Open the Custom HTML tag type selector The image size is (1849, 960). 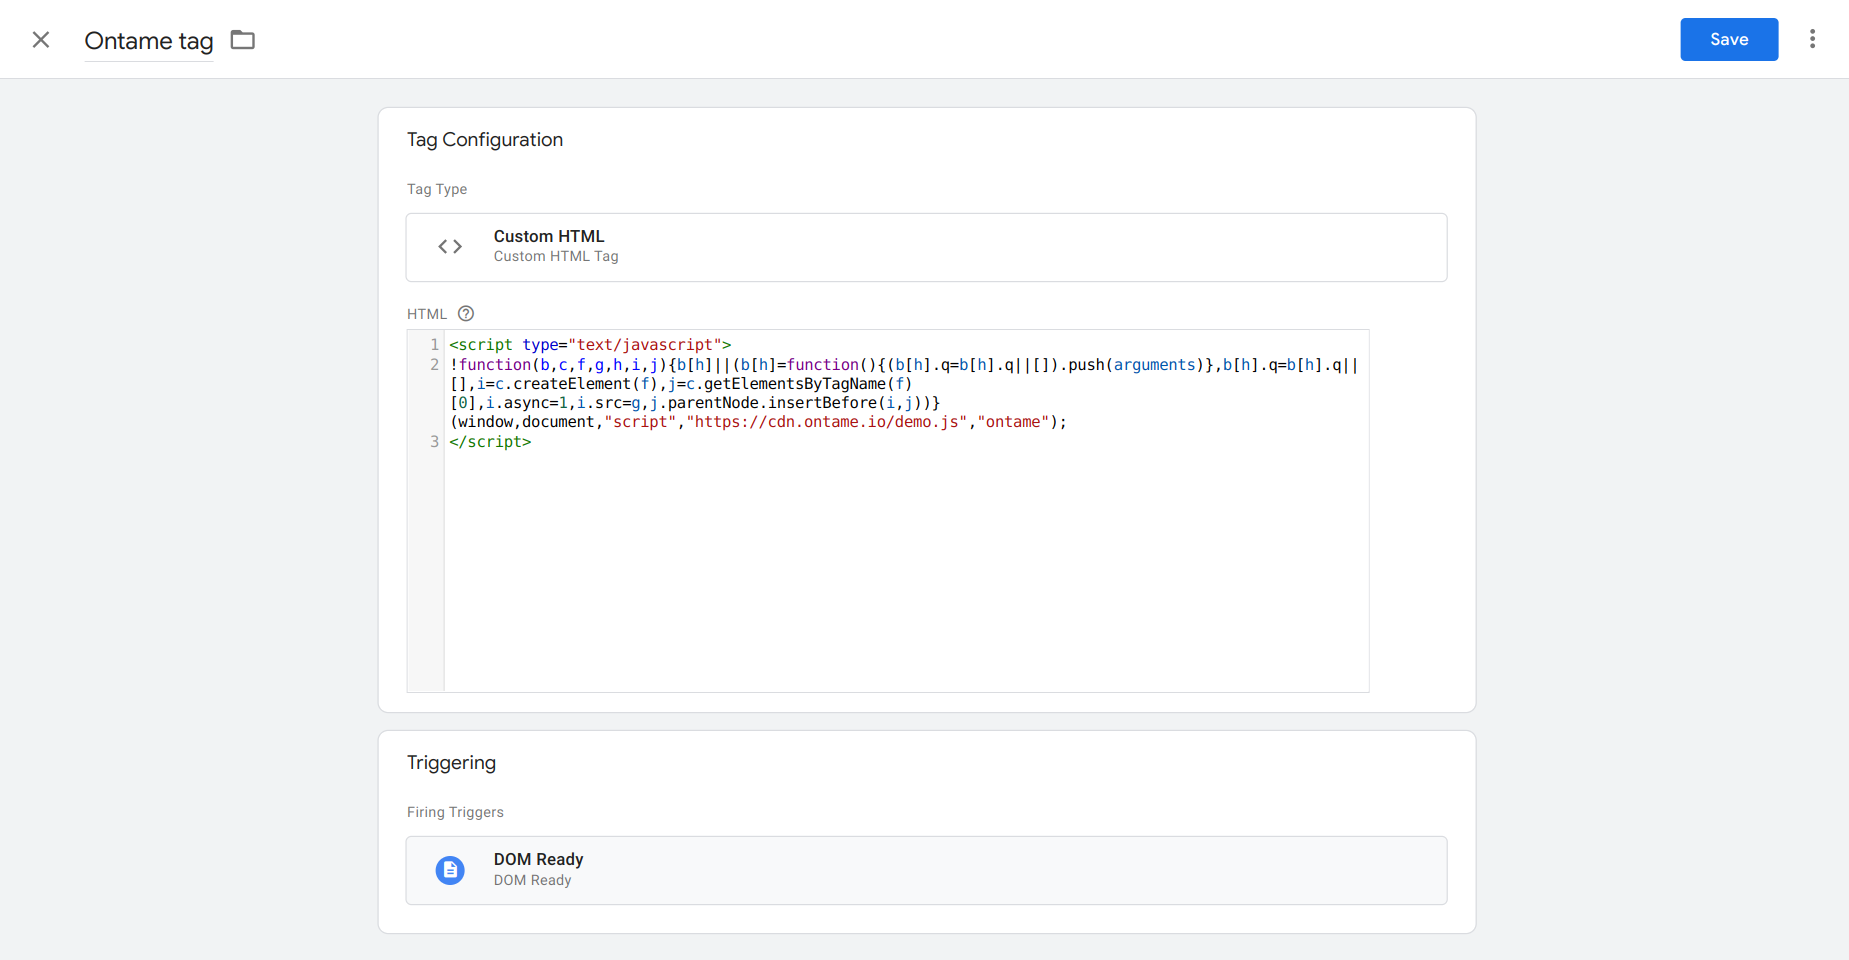[x=926, y=247]
